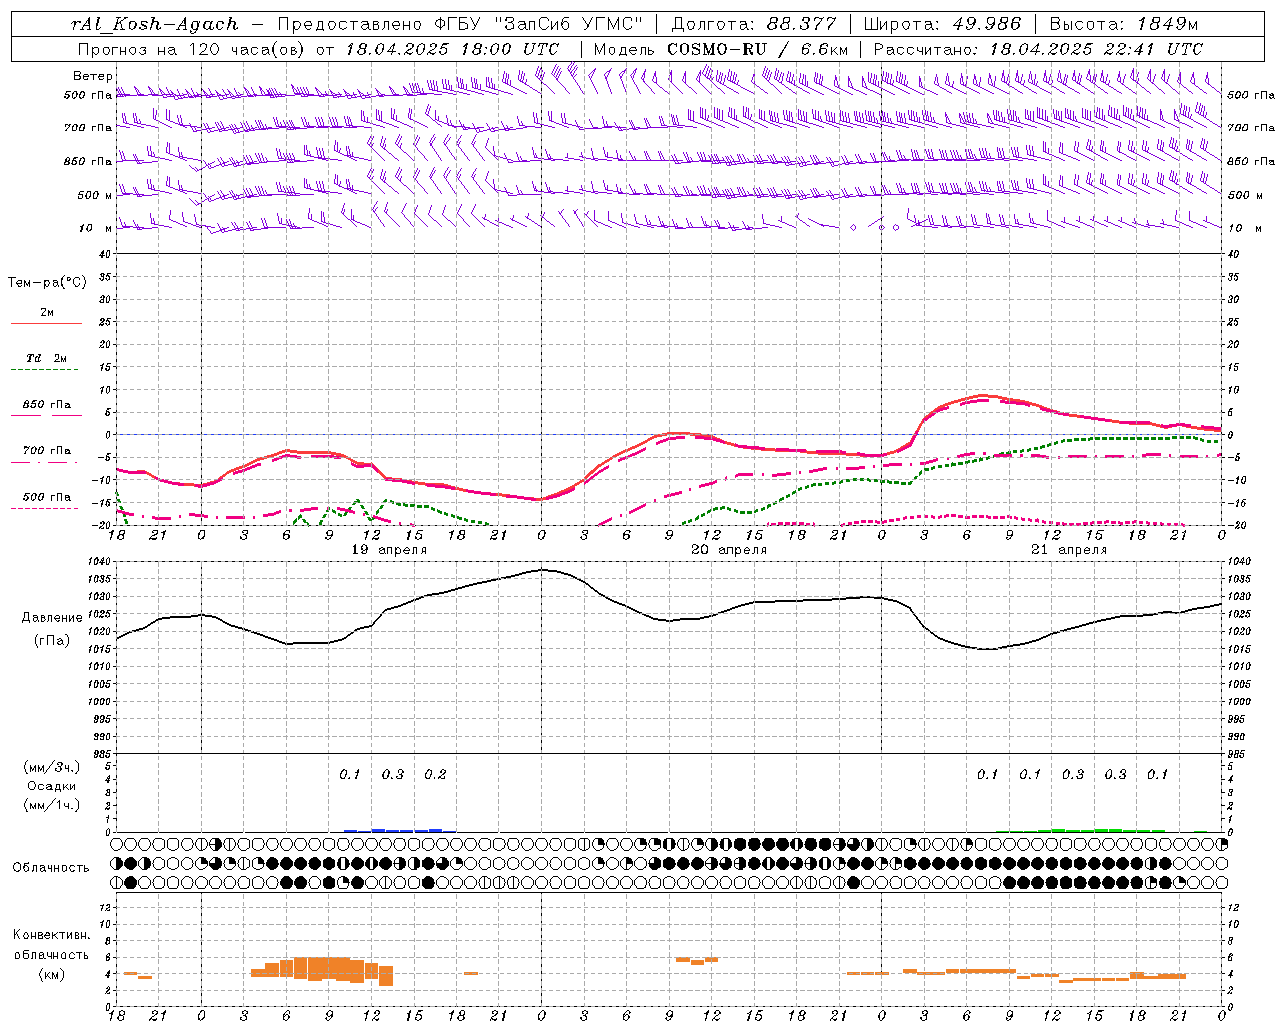The height and width of the screenshot is (1024, 1280).
Task: Click the 700 гПа temperature legend entry
Action: pos(46,451)
